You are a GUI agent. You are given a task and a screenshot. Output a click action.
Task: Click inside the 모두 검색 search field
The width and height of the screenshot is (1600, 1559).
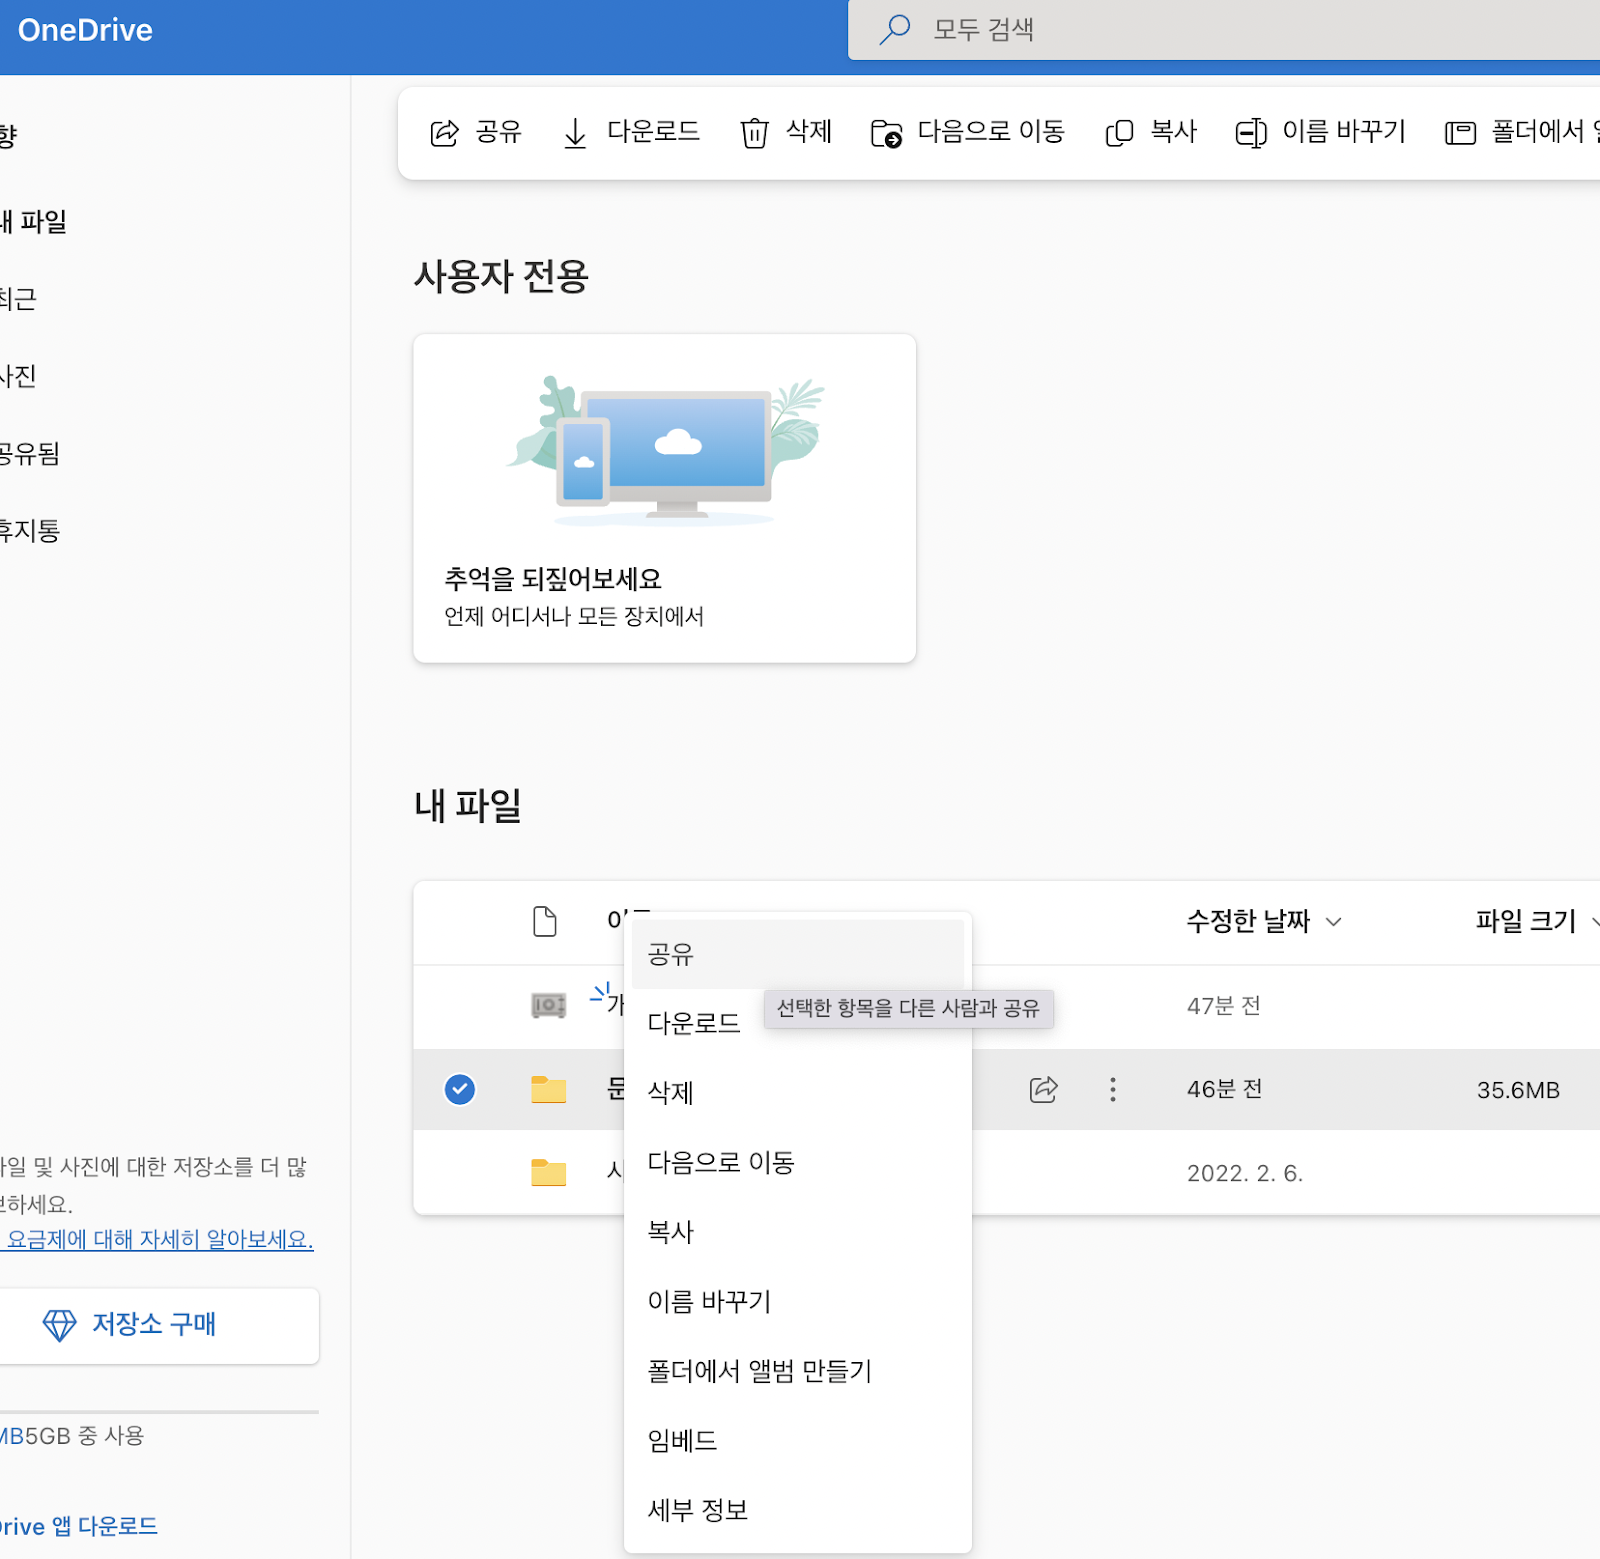tap(1100, 29)
